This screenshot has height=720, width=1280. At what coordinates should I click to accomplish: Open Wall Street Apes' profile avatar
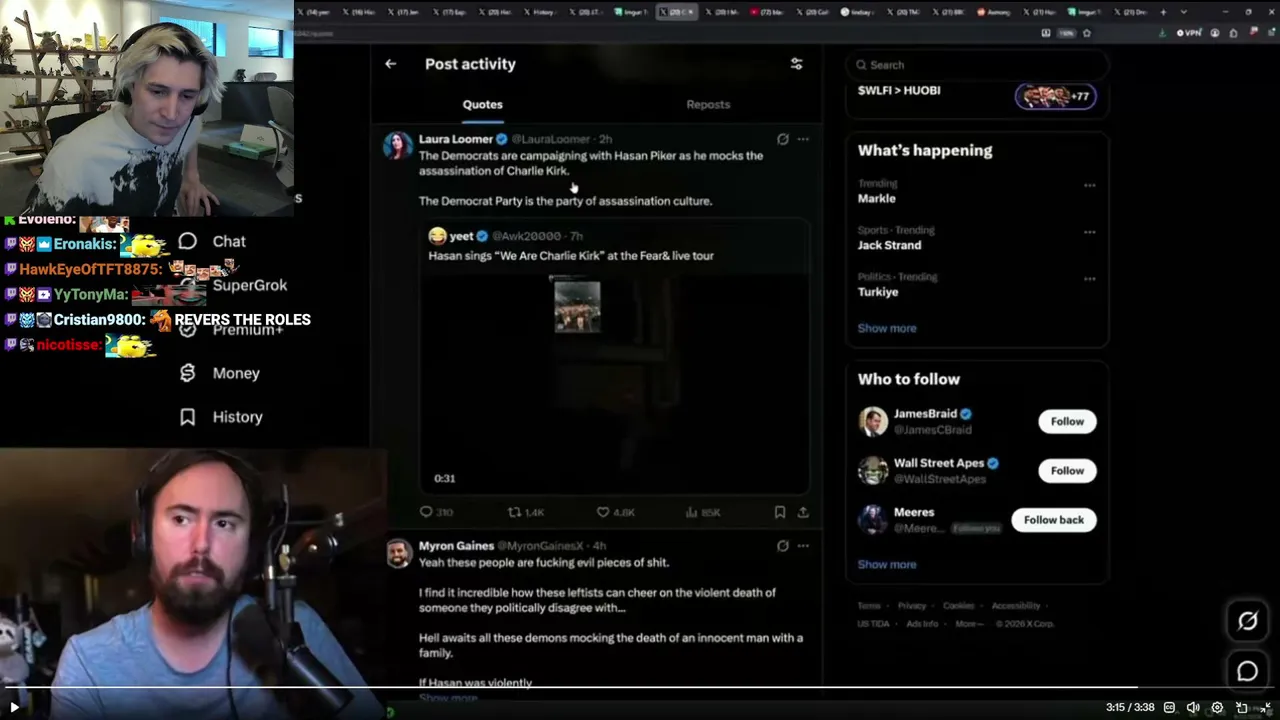point(873,470)
